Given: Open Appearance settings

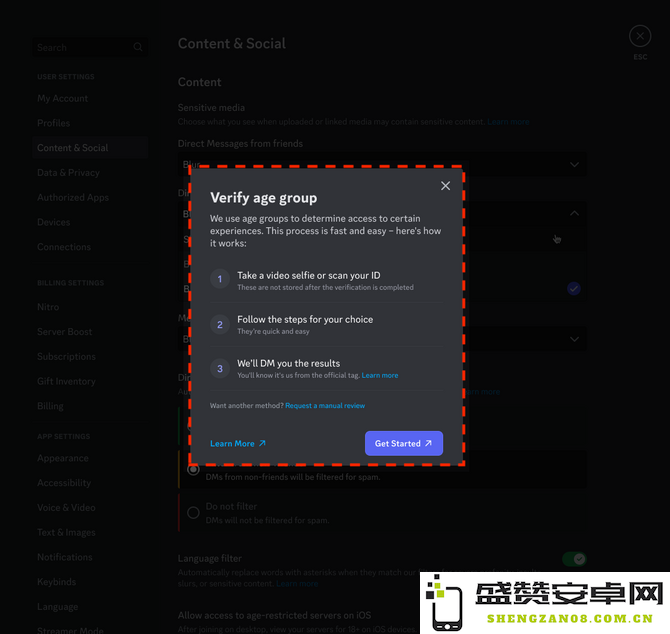Looking at the screenshot, I should pyautogui.click(x=63, y=458).
